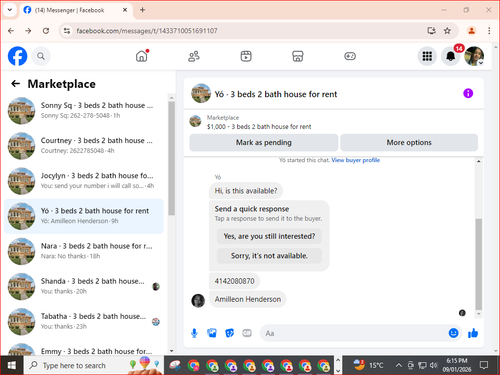
Task: Open the Facebook logo home link
Action: [17, 56]
